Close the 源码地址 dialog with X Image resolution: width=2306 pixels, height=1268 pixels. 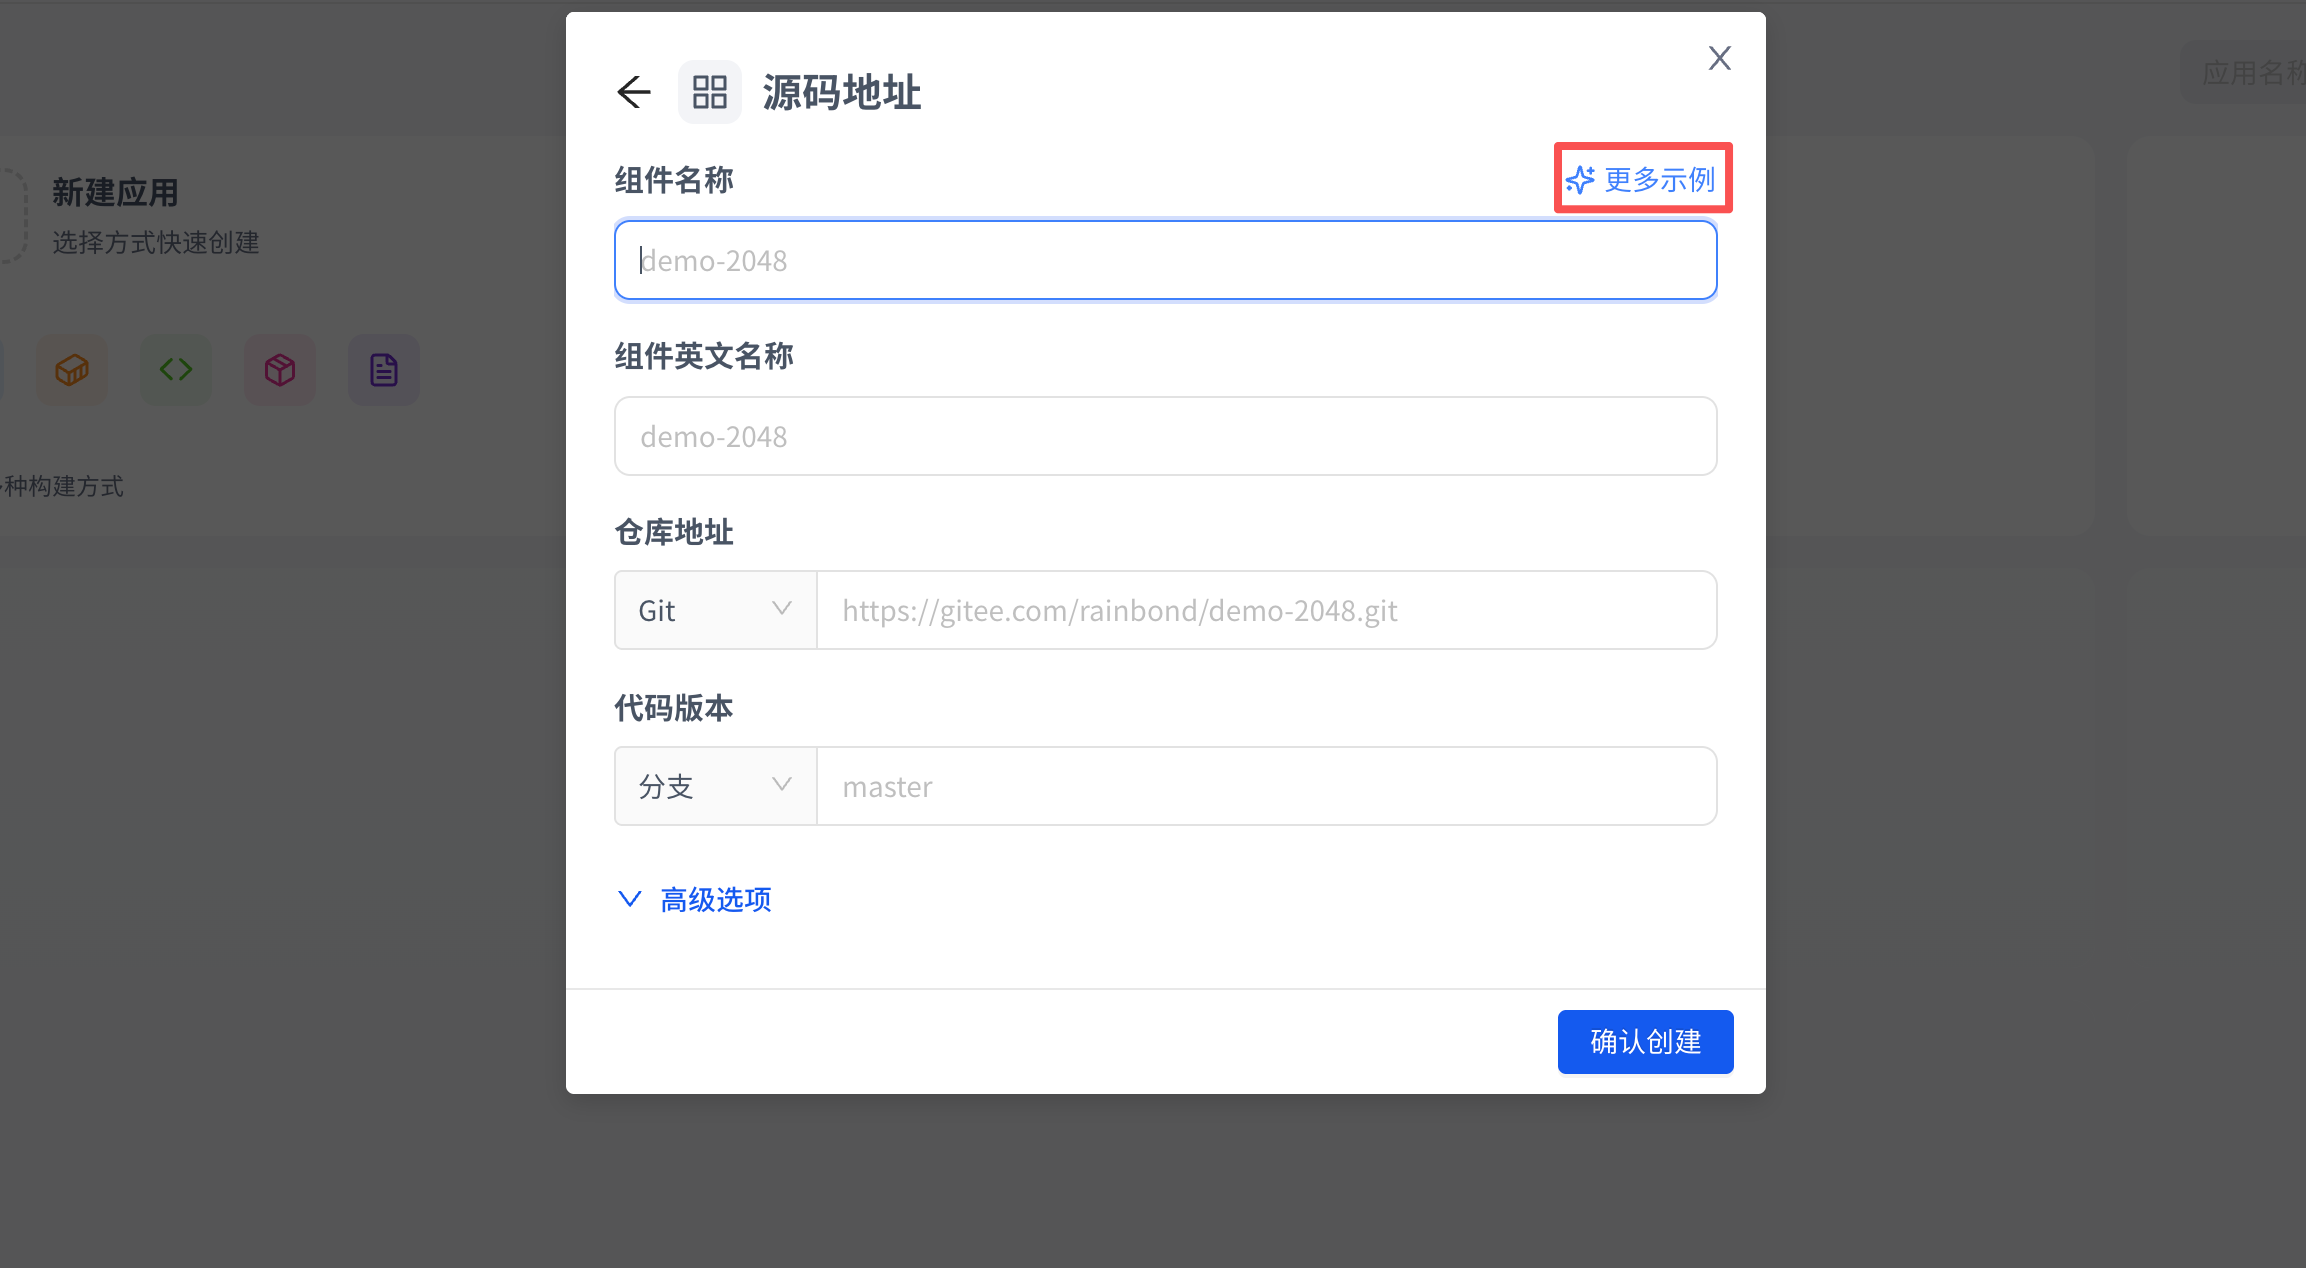1719,58
